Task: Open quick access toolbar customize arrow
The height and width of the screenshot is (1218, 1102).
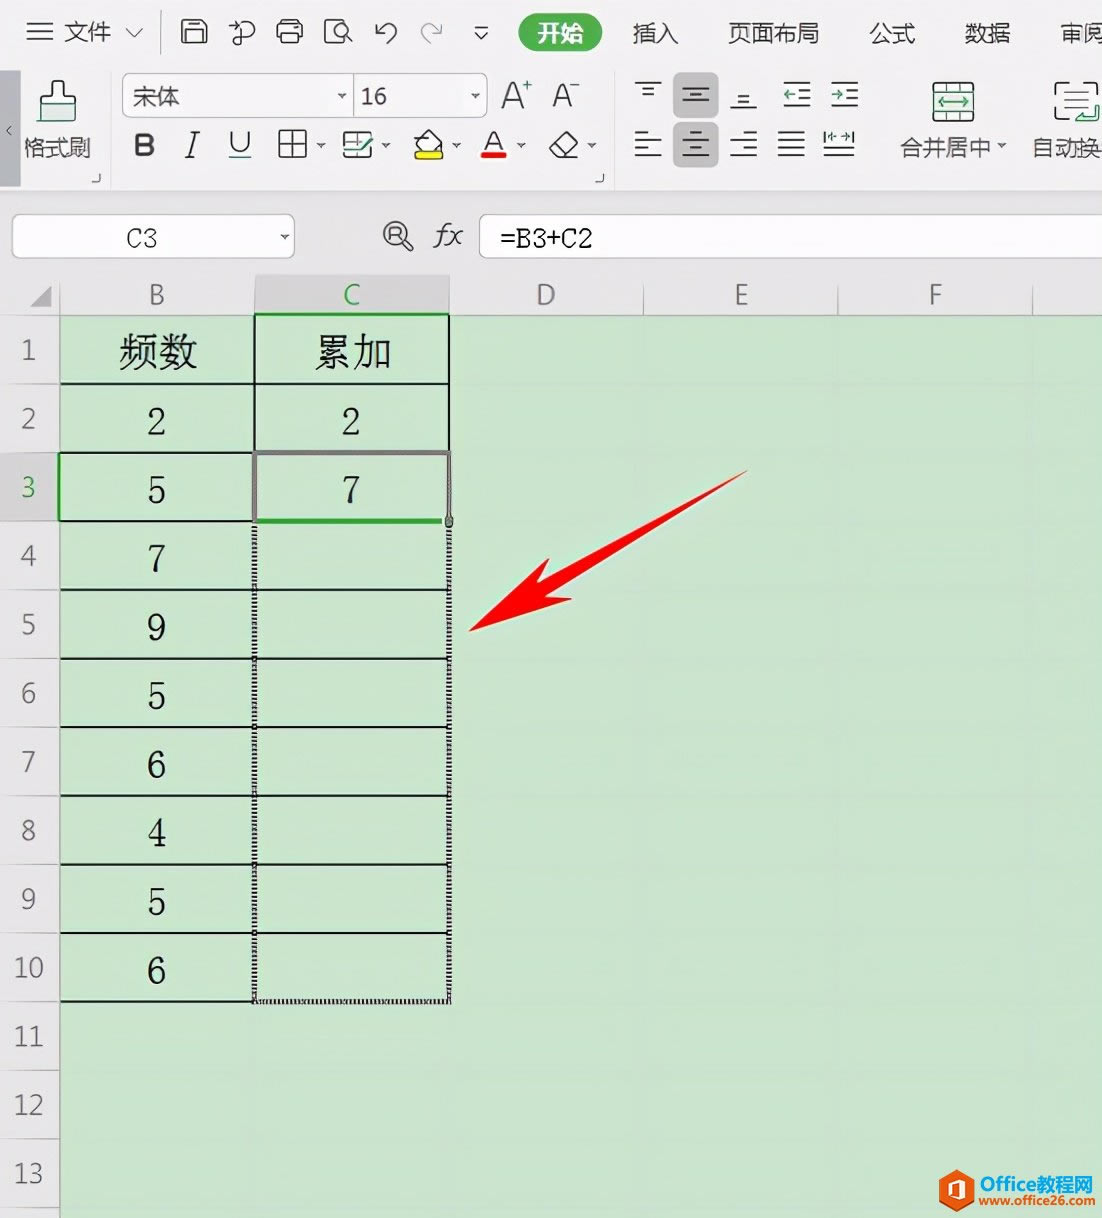Action: tap(481, 33)
